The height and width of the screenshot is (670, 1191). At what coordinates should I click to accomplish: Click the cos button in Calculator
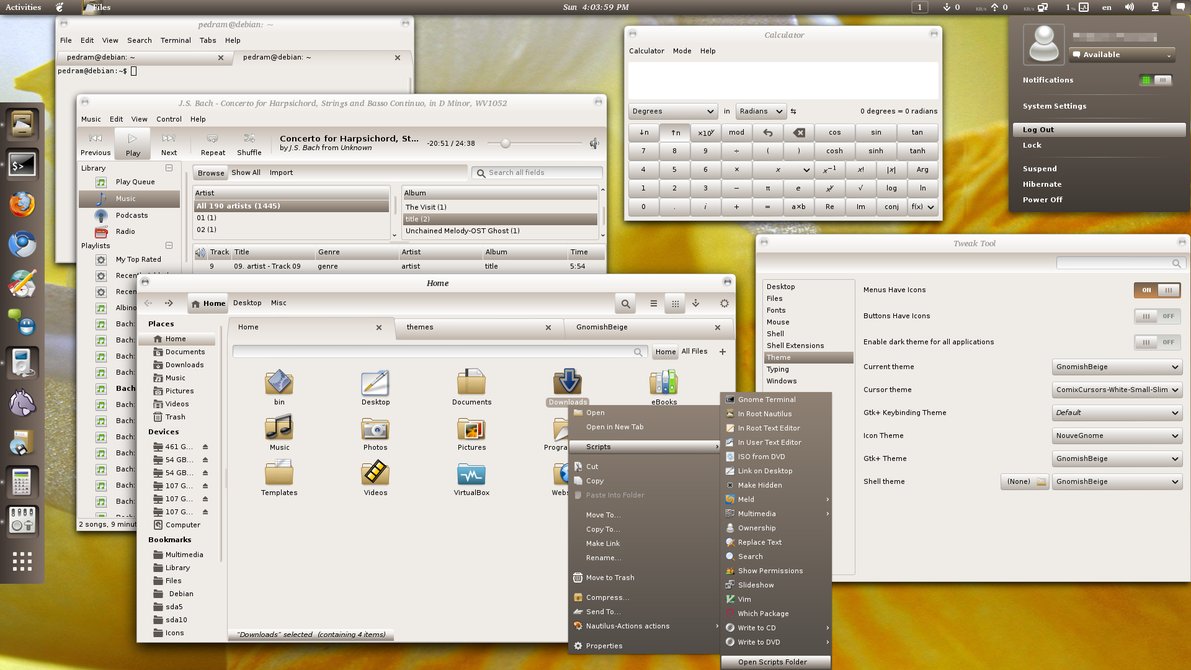(834, 132)
